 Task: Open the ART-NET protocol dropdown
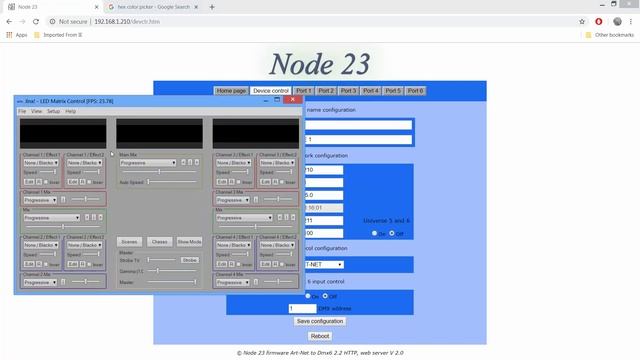[324, 264]
